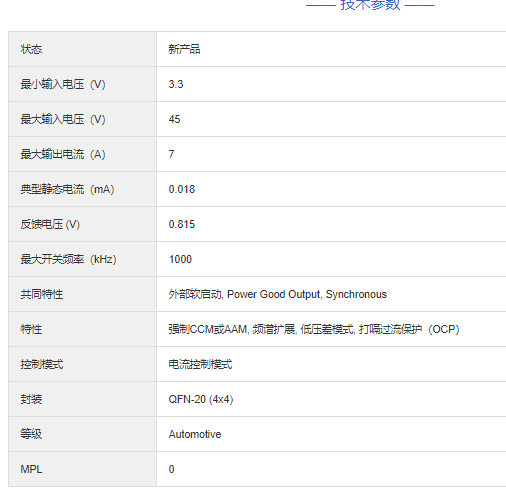Viewport: 506px width, 493px height.
Task: Click the 0.018 quiescent current value
Action: [182, 189]
